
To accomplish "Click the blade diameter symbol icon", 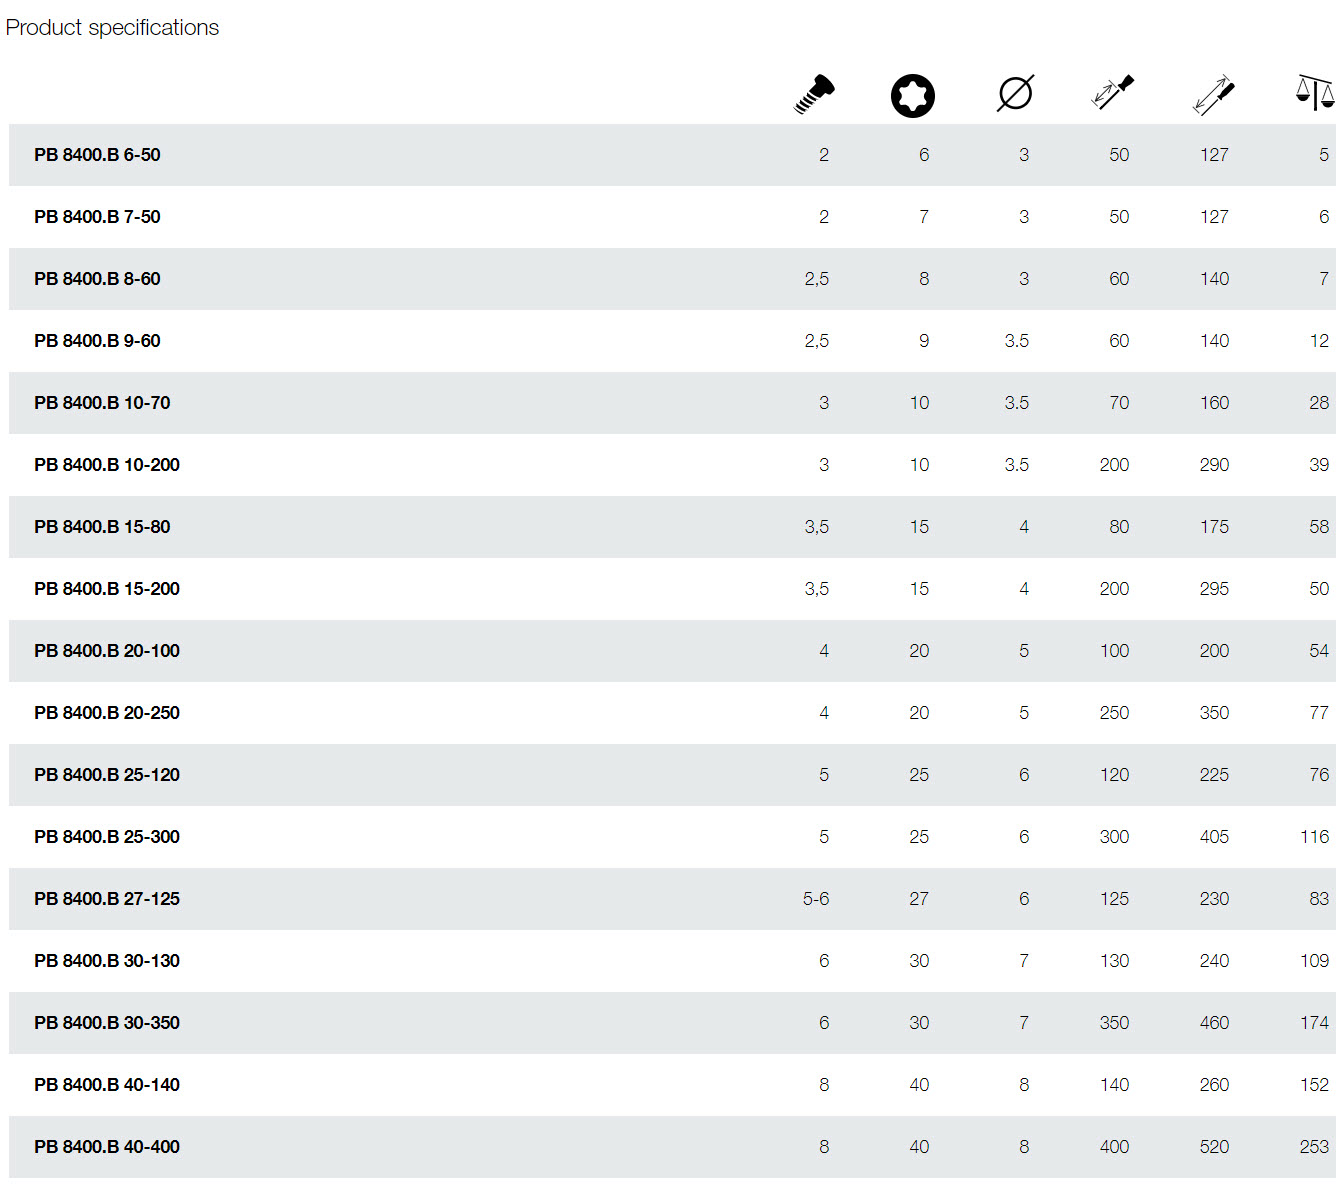I will pyautogui.click(x=1015, y=94).
